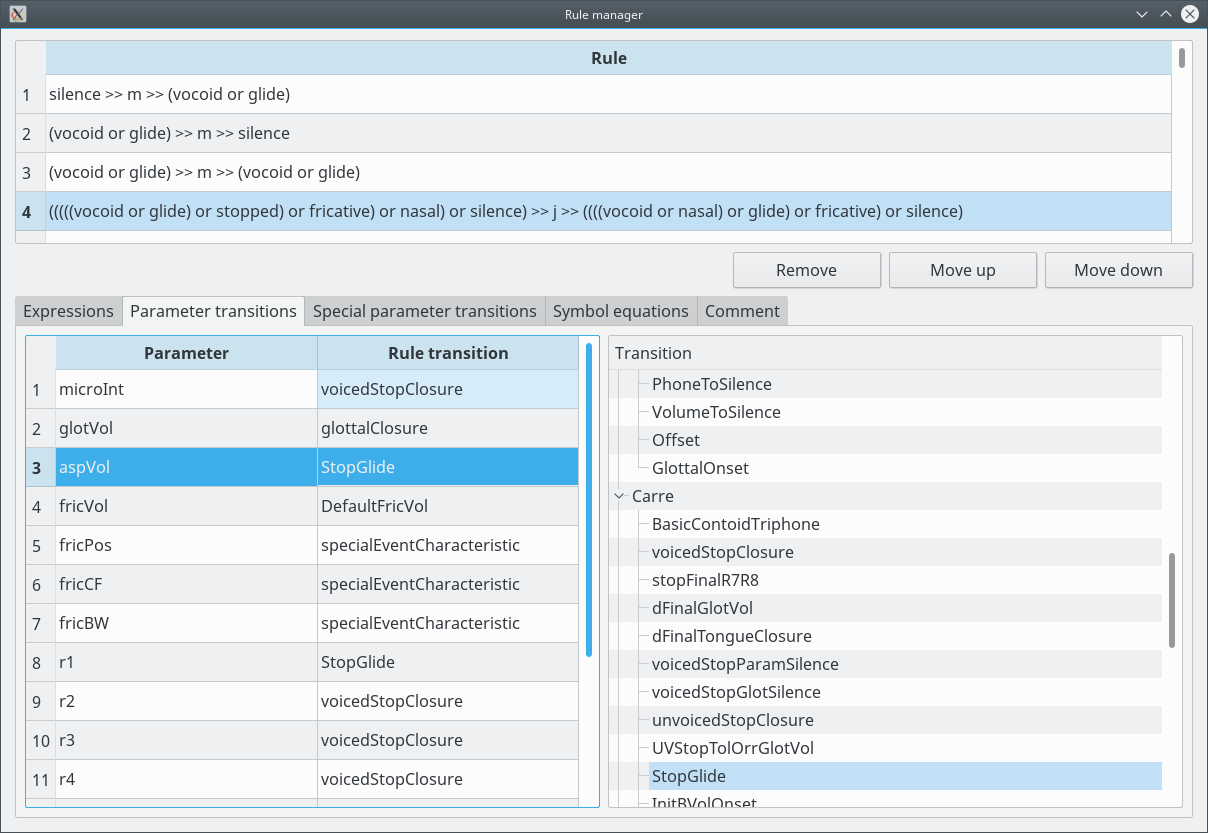Select the fricPos parameter cell

(x=186, y=545)
